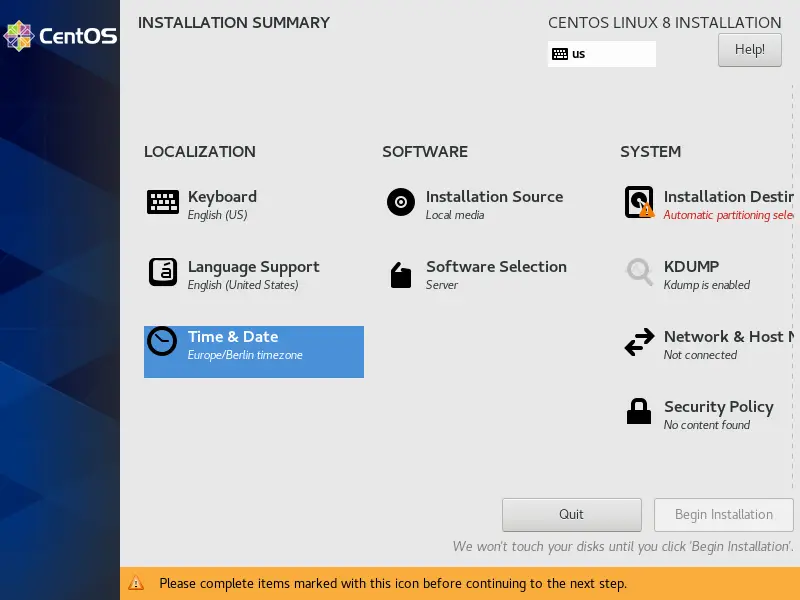Click the Security Policy lock icon
Viewport: 800px width, 600px height.
[x=639, y=411]
